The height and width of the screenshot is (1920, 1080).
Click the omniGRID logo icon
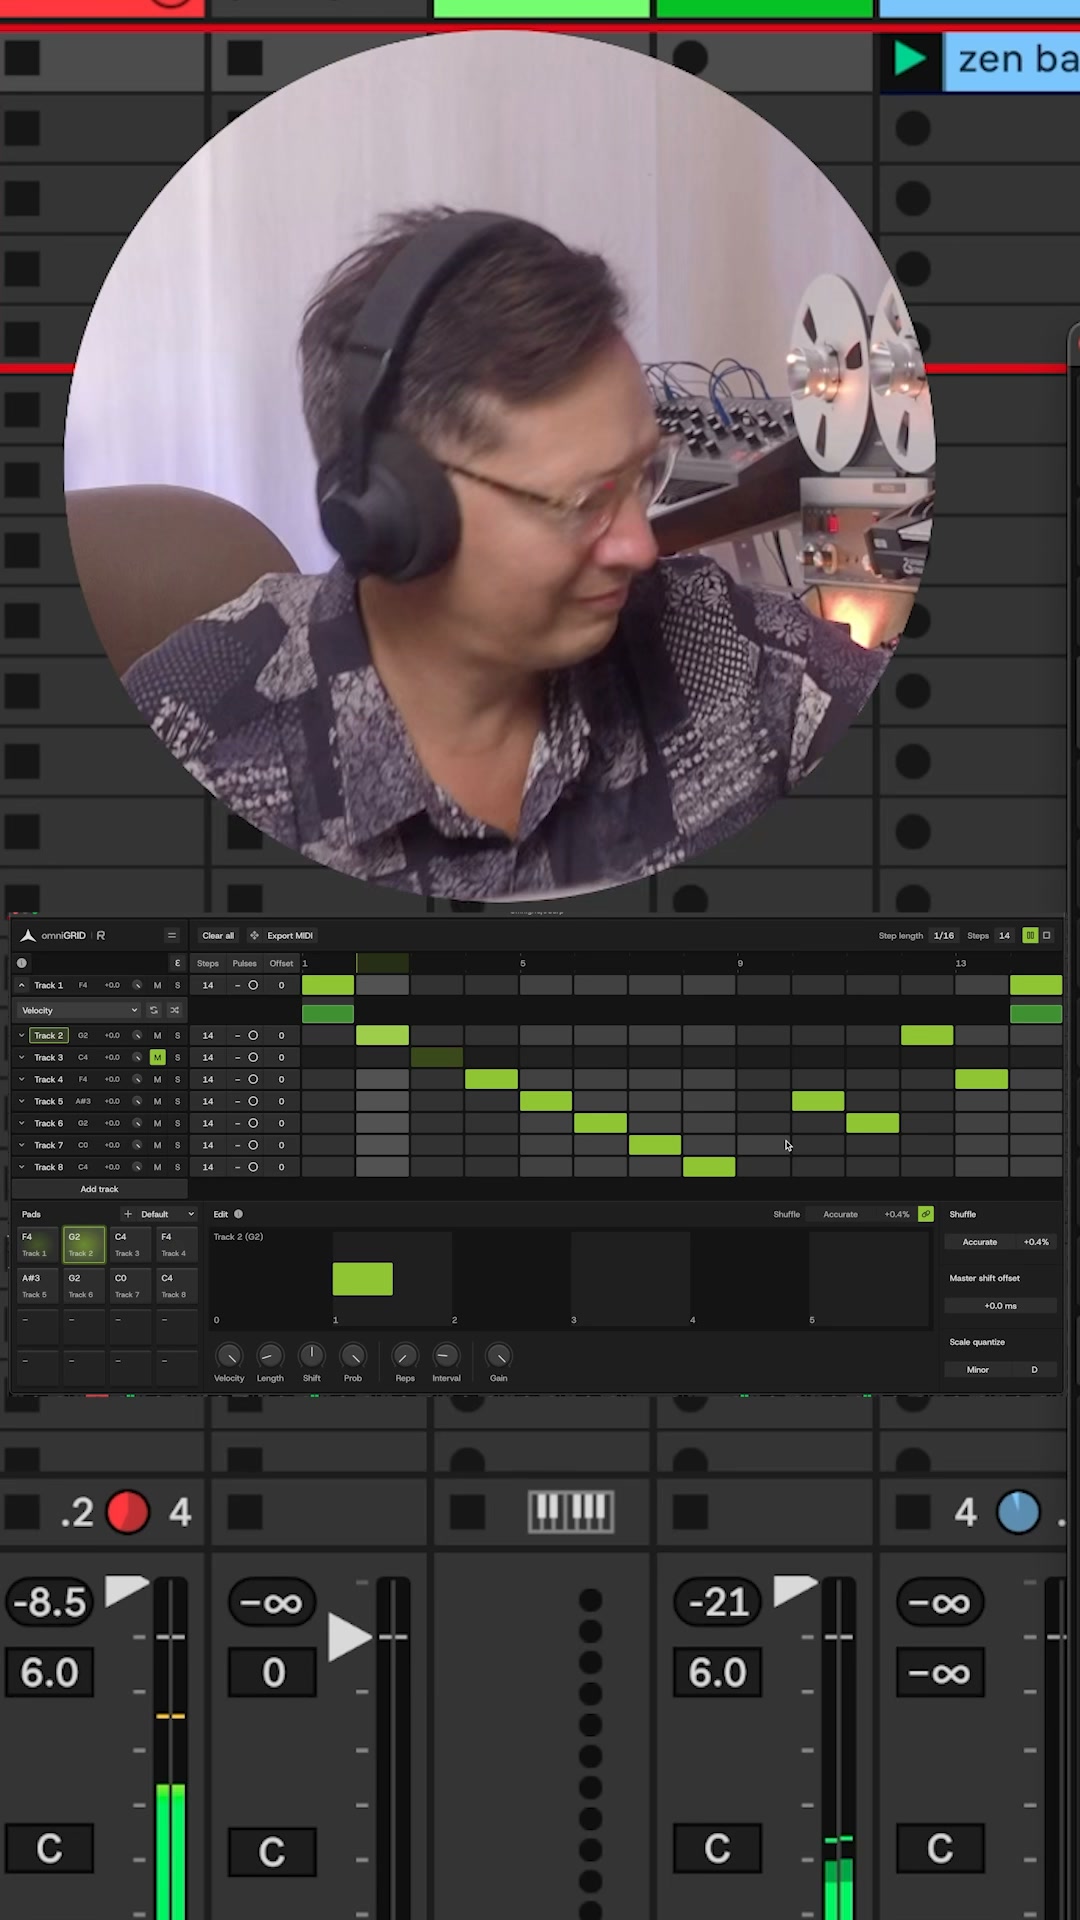tap(28, 936)
